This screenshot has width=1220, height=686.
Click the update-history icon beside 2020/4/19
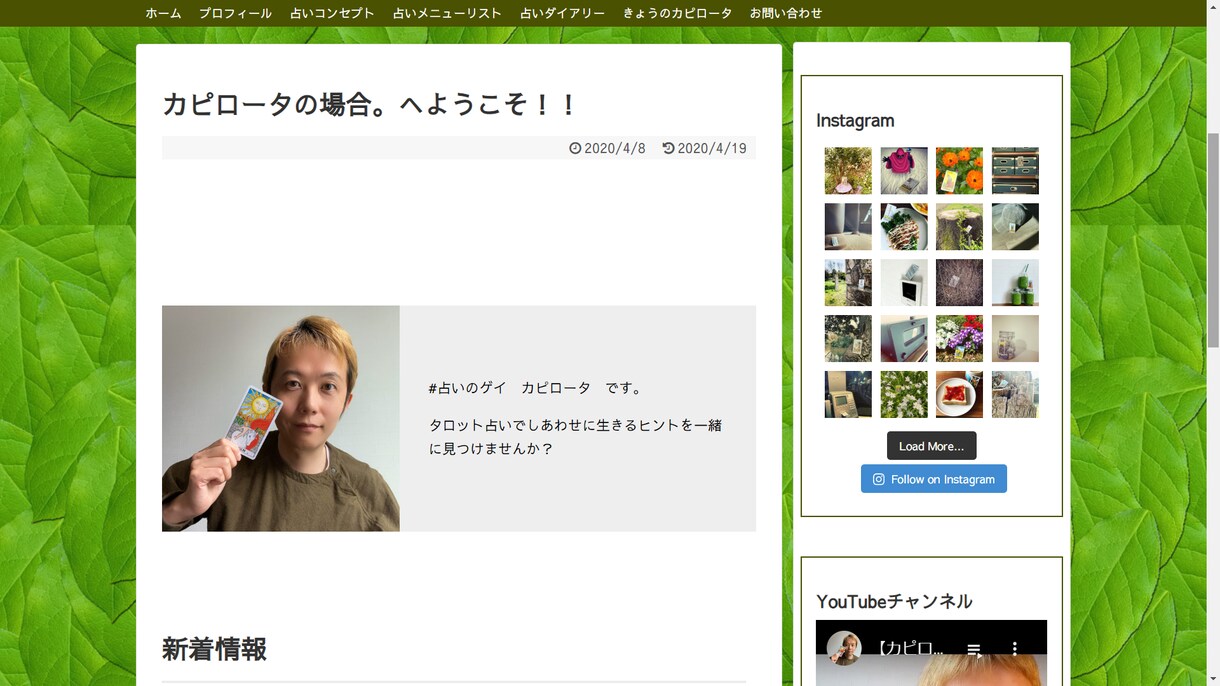click(668, 148)
